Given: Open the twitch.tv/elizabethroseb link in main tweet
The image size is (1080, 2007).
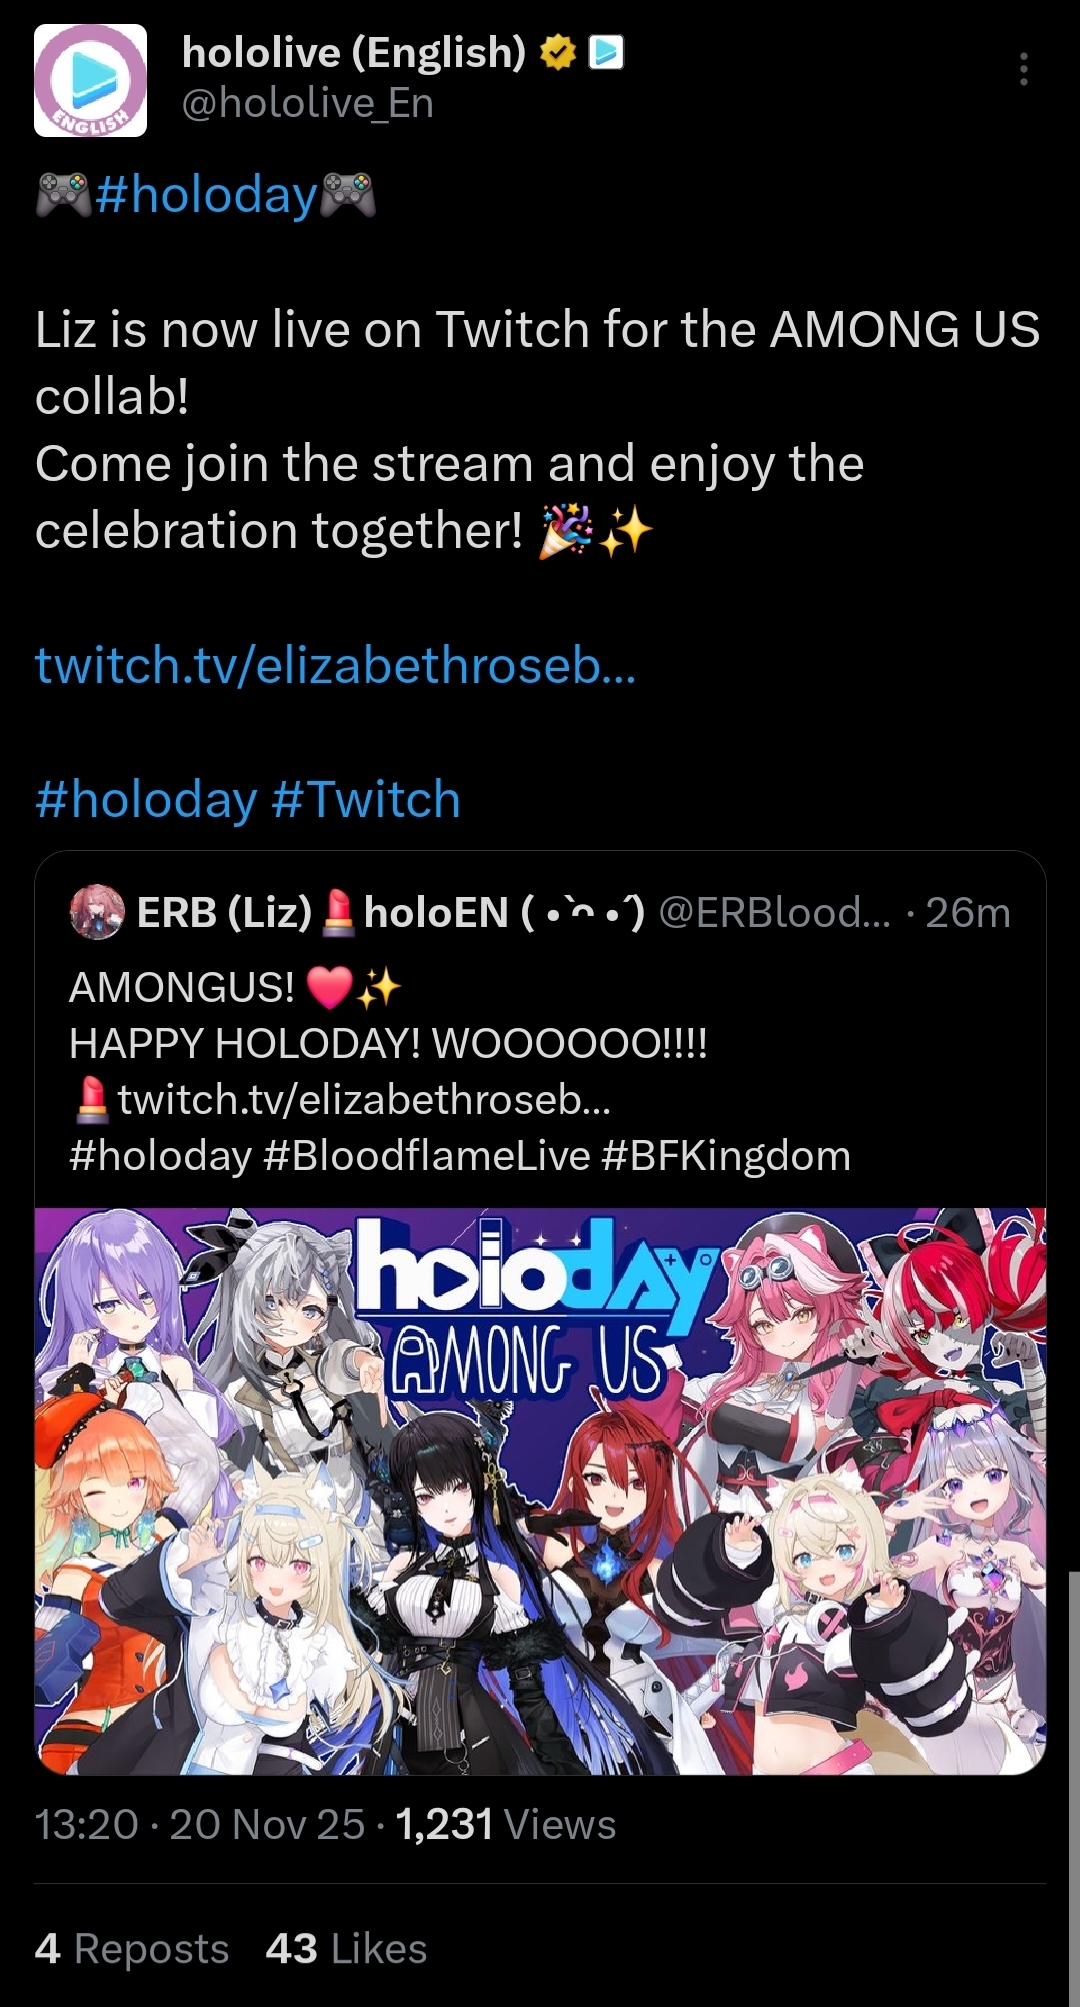Looking at the screenshot, I should [335, 665].
